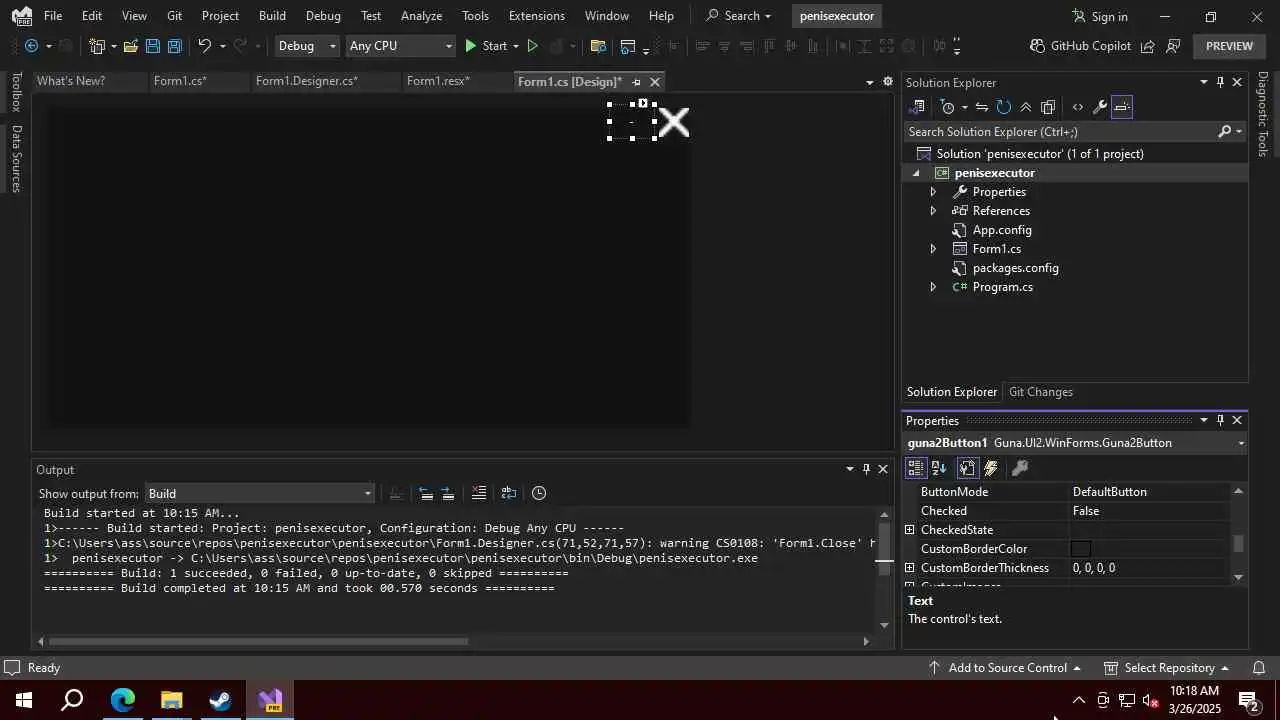Start without debugging using the hollow play icon

532,46
